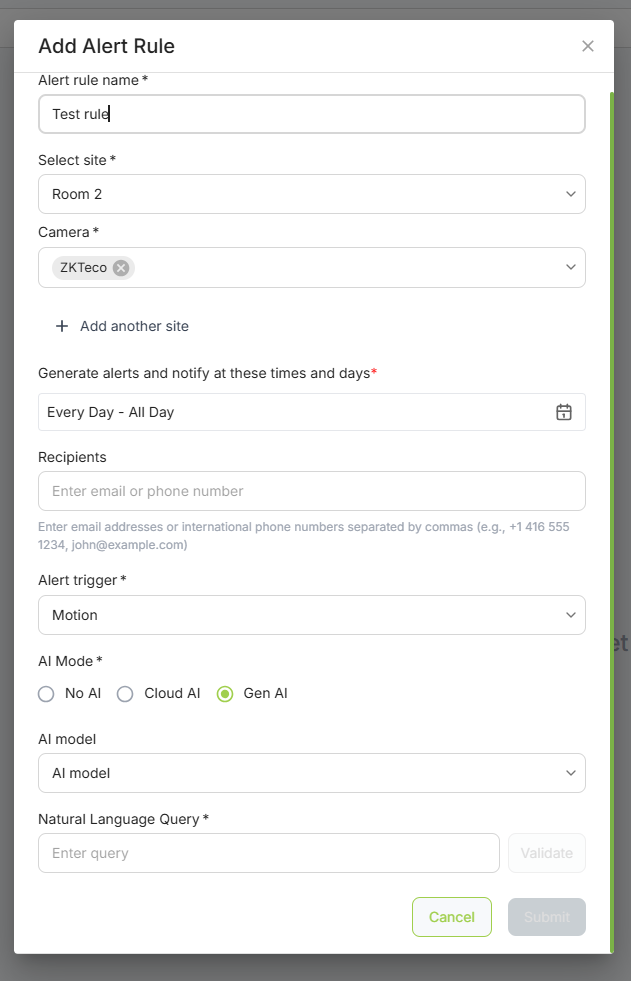Close the Add Alert Rule dialog

(588, 46)
